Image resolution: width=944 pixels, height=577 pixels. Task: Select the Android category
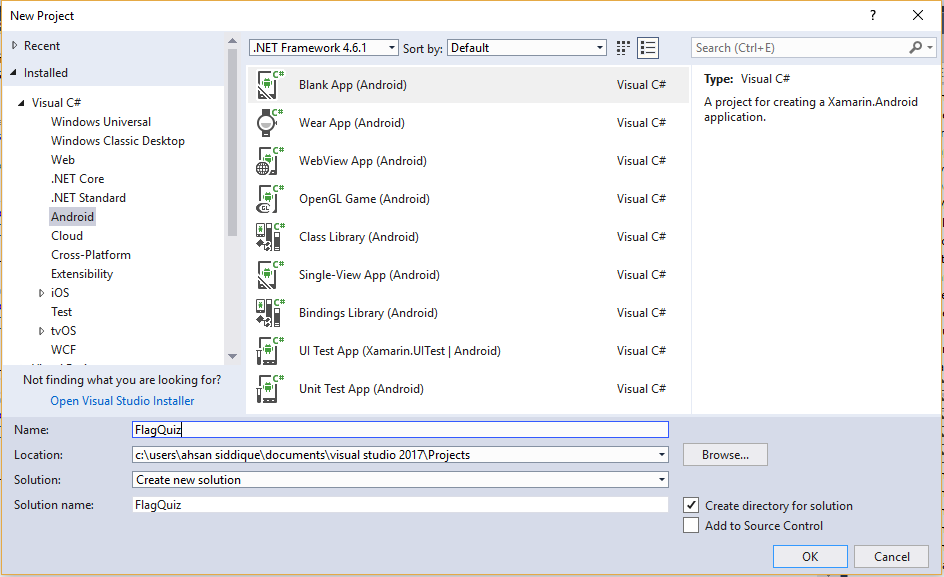tap(72, 217)
